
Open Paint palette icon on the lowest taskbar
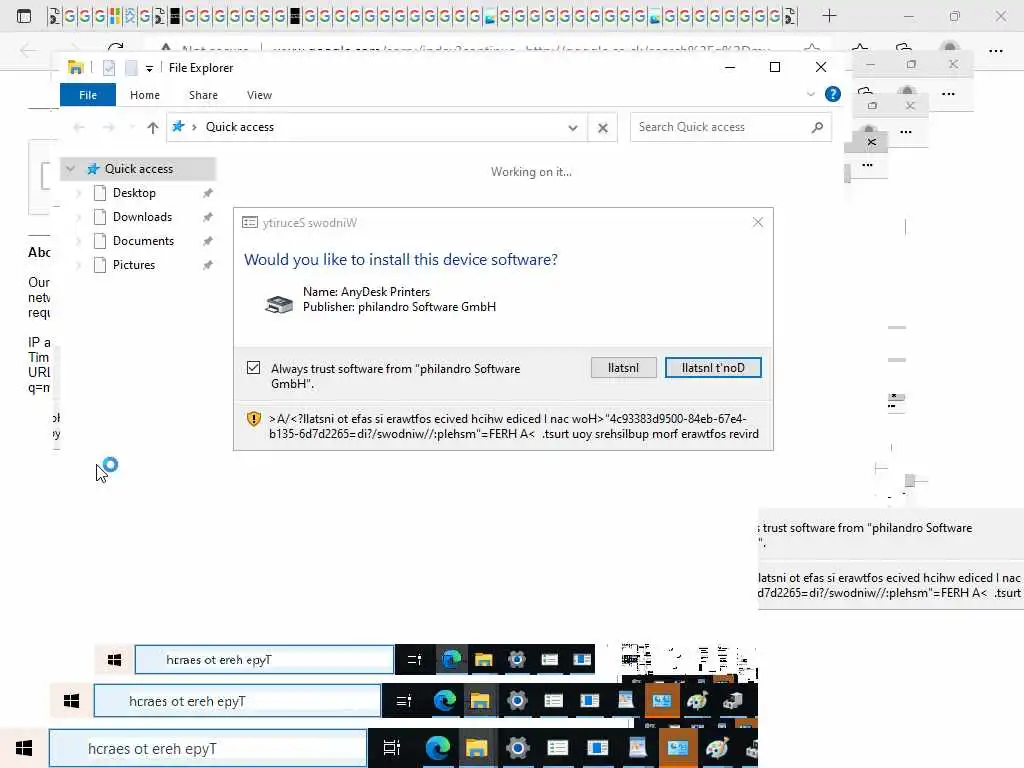[x=717, y=748]
